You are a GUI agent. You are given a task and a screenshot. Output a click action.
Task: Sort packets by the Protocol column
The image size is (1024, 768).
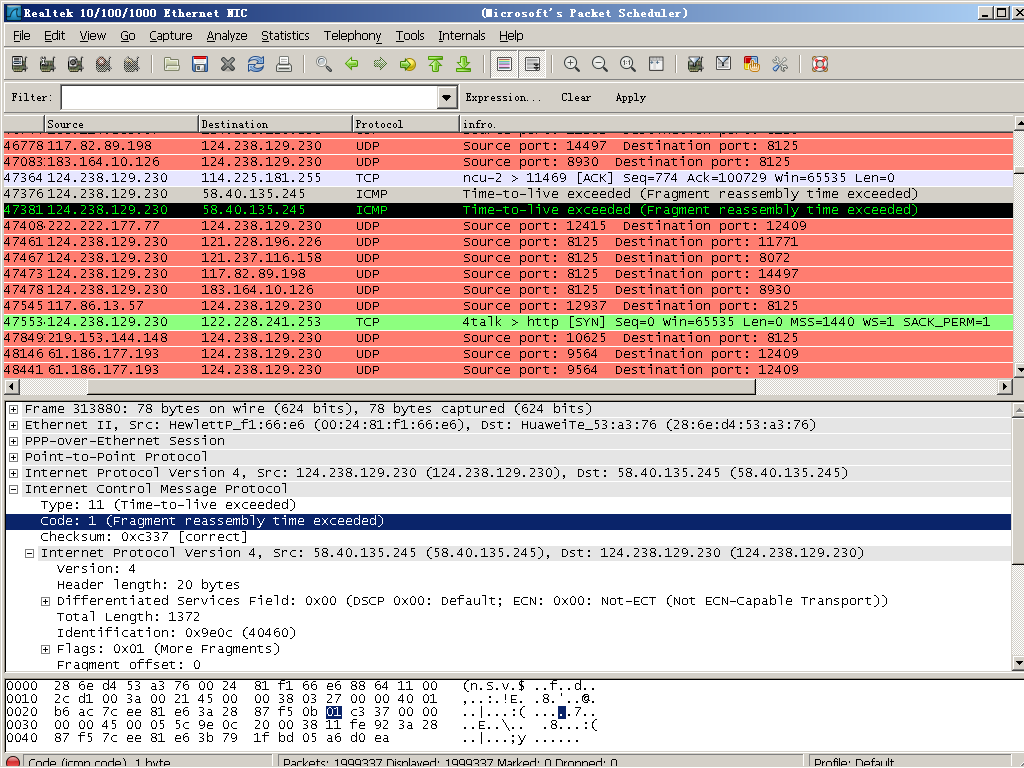click(406, 124)
